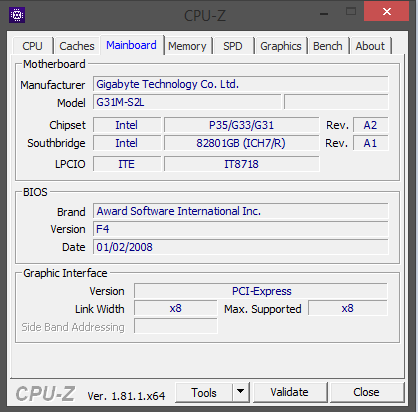This screenshot has width=418, height=412.
Task: Click the BIOS Version field F4
Action: point(241,229)
